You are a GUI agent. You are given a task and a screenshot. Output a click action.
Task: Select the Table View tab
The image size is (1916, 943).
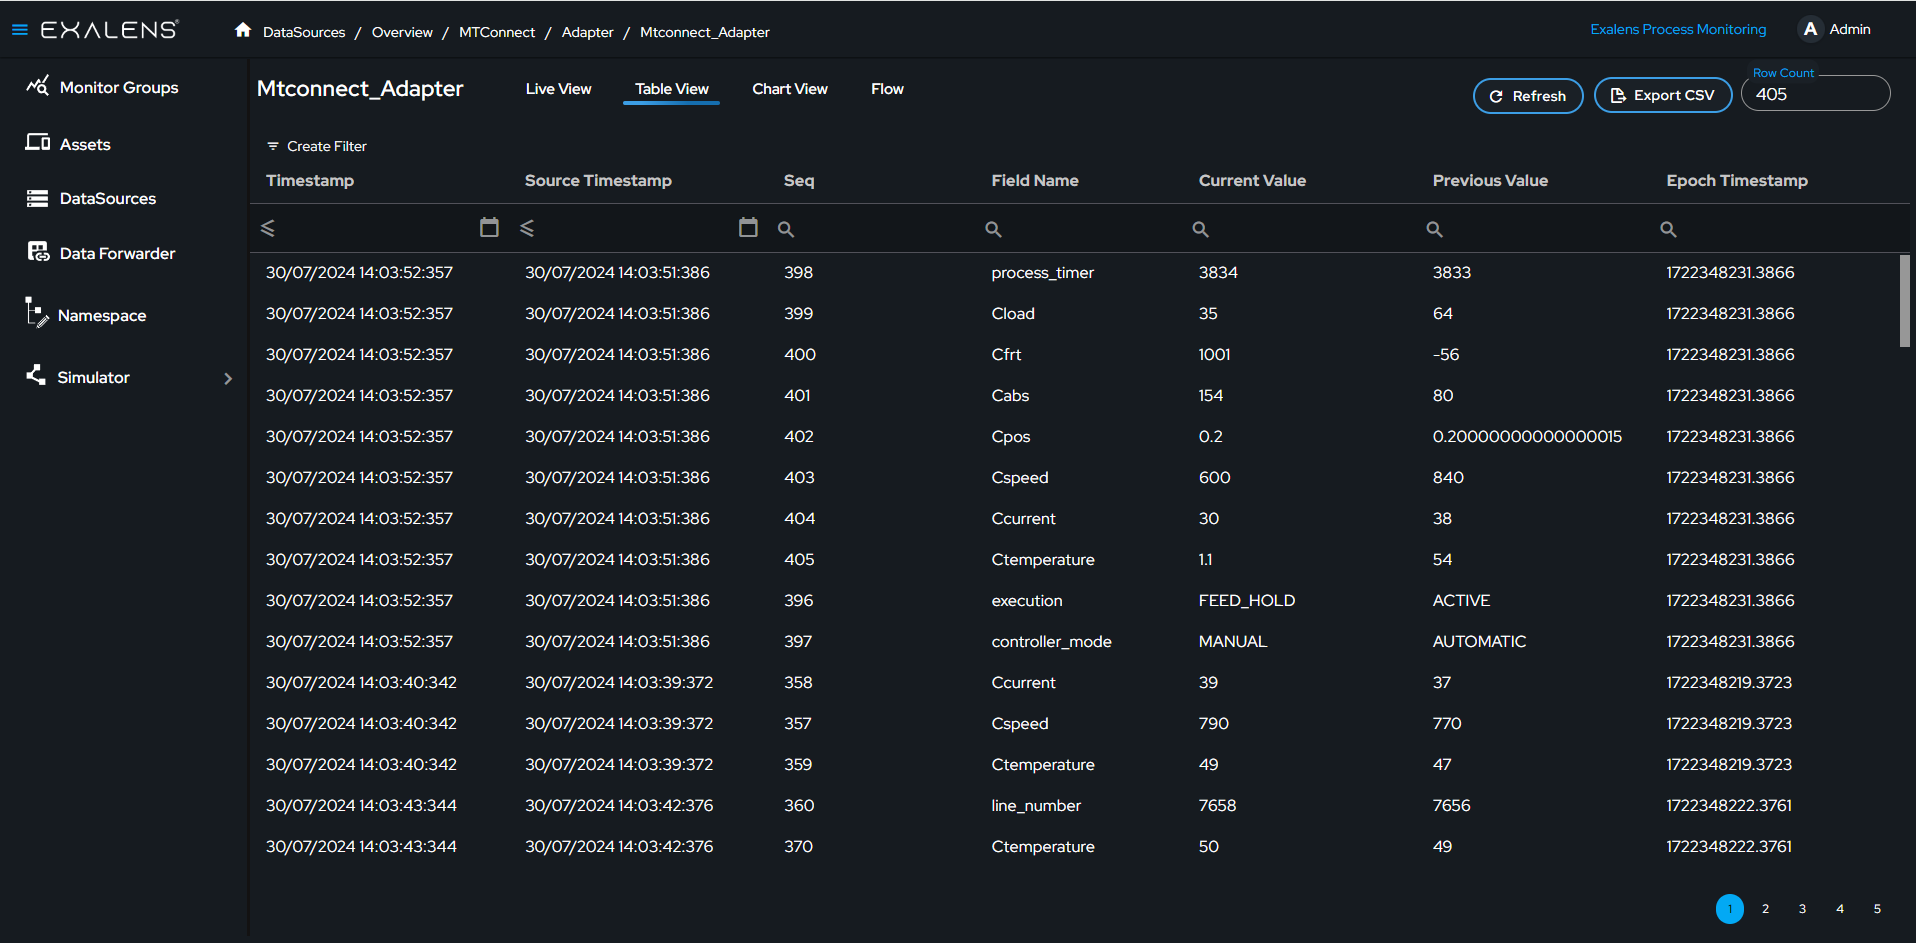pos(672,89)
